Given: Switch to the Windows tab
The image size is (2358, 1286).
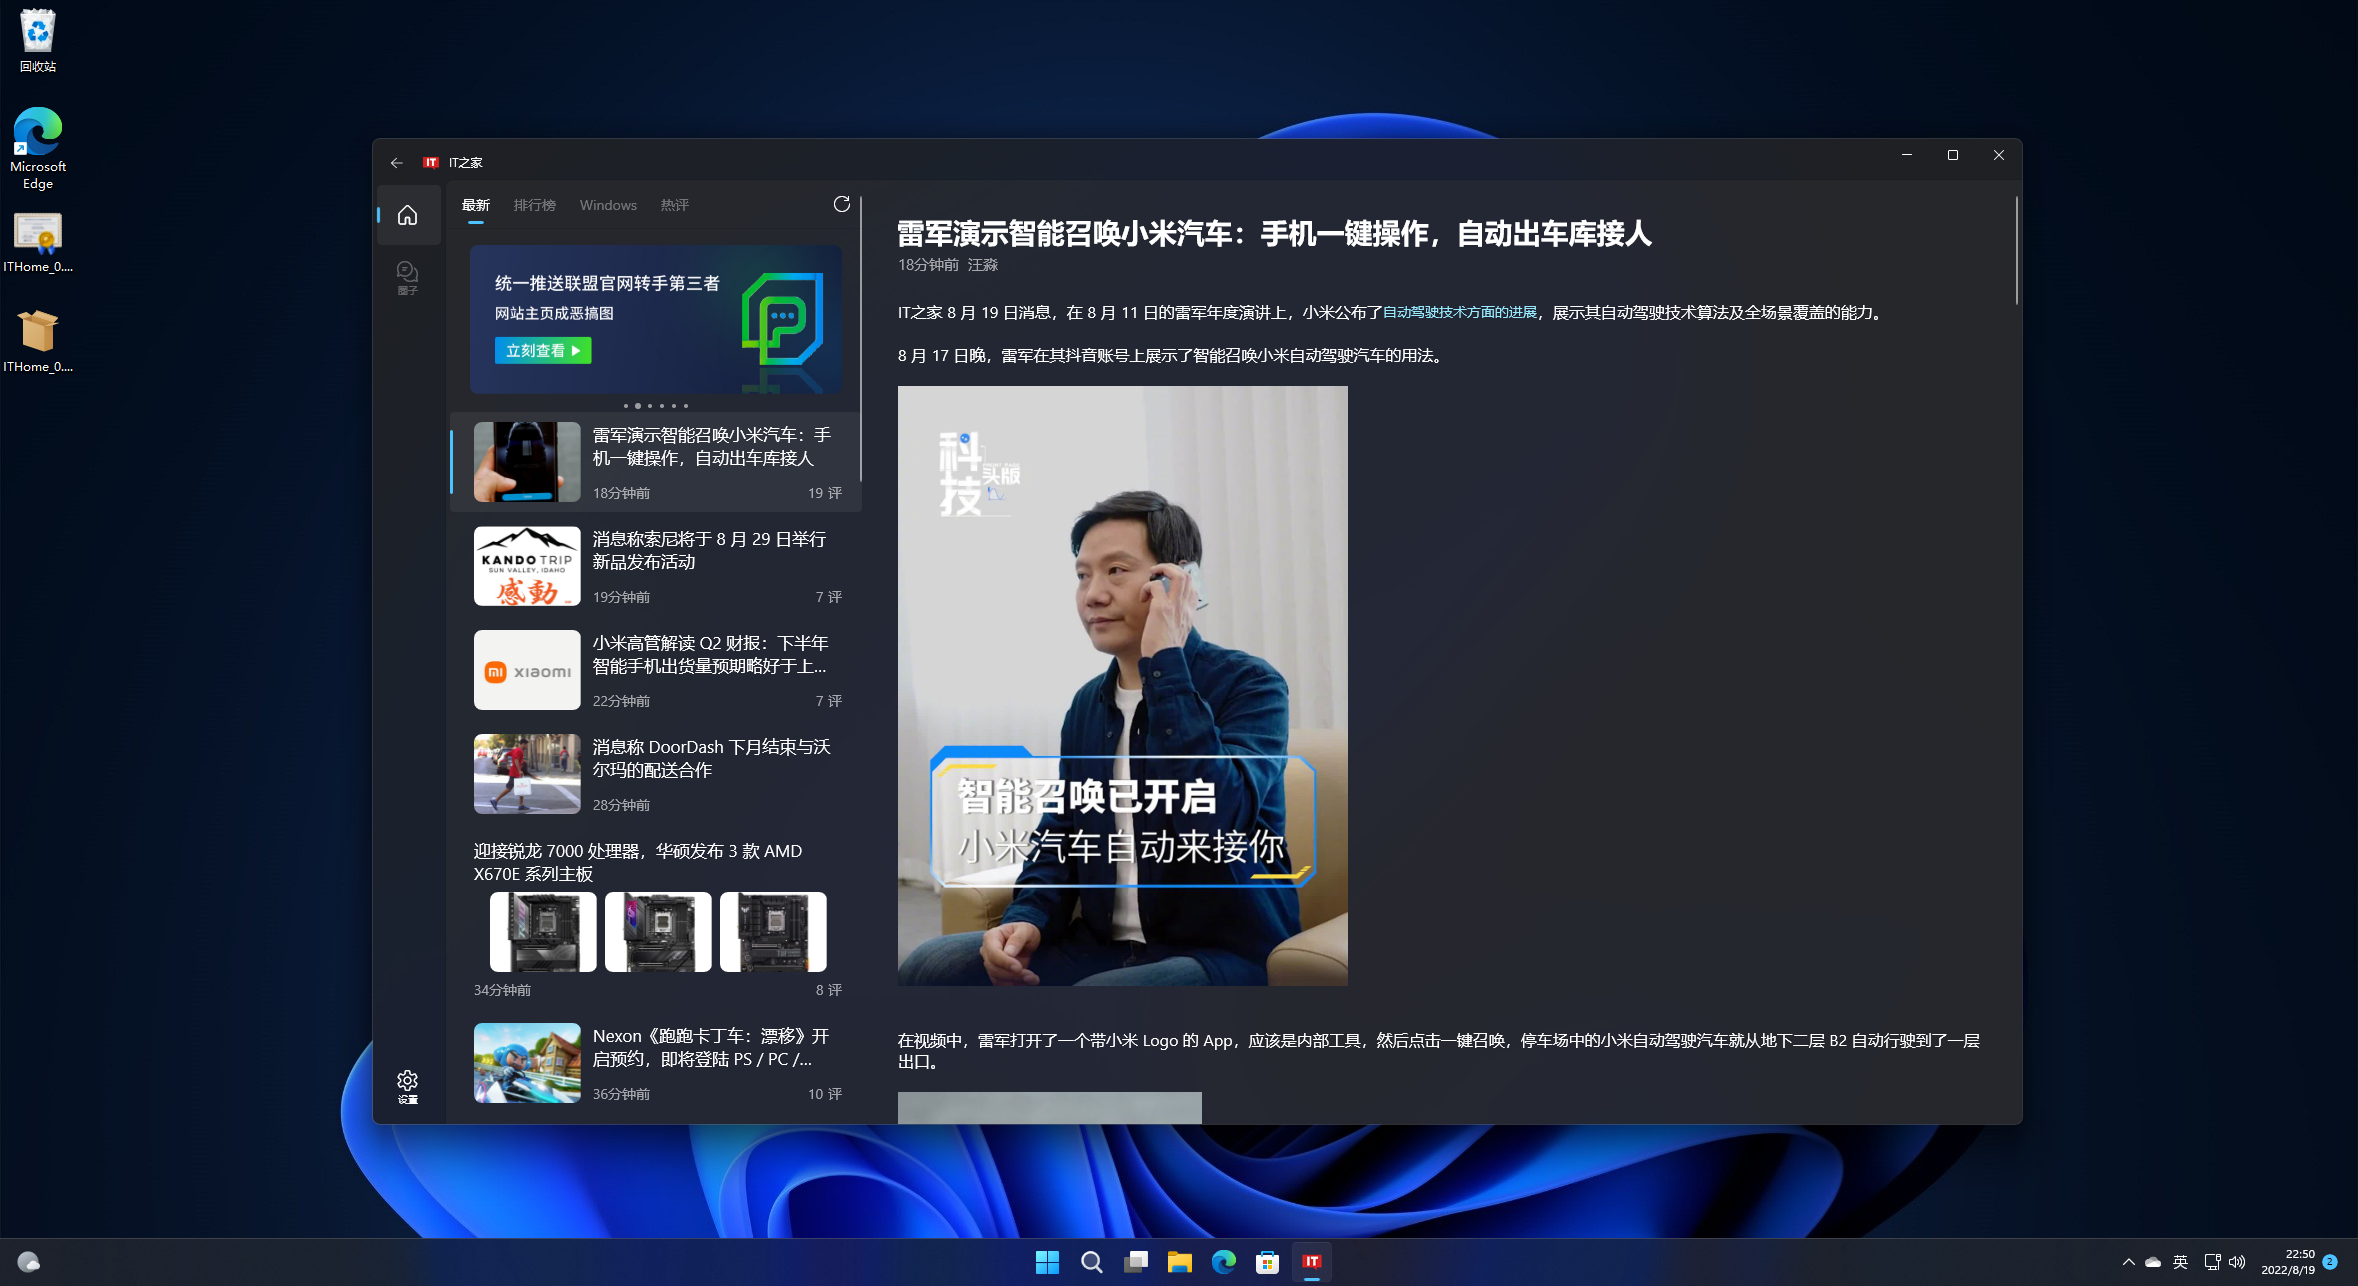Looking at the screenshot, I should click(x=608, y=205).
